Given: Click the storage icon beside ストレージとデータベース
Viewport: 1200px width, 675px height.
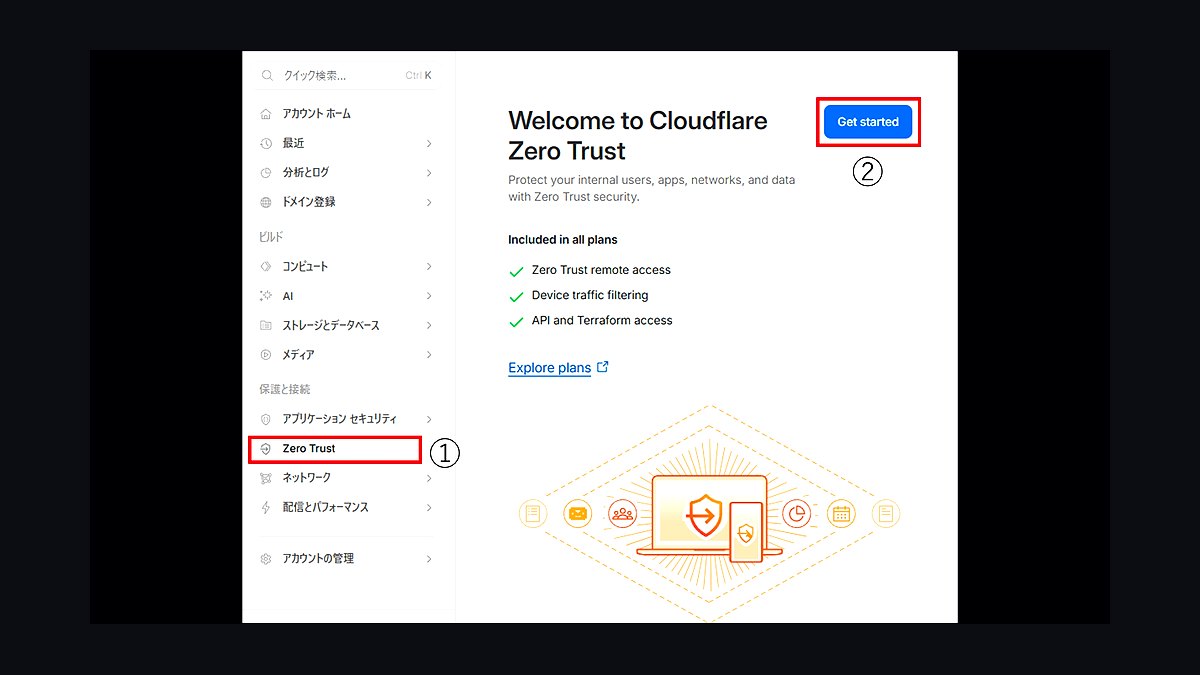Looking at the screenshot, I should tap(265, 326).
